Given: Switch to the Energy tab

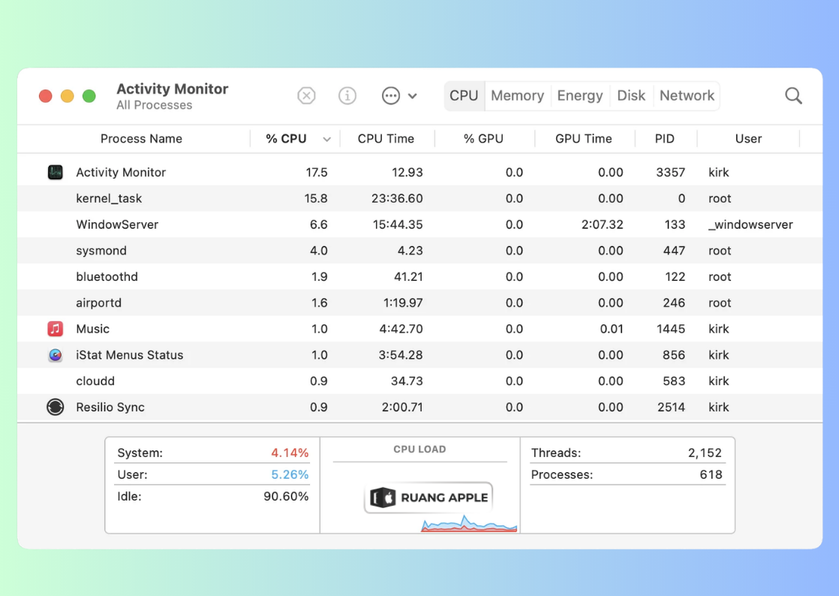Looking at the screenshot, I should 580,96.
